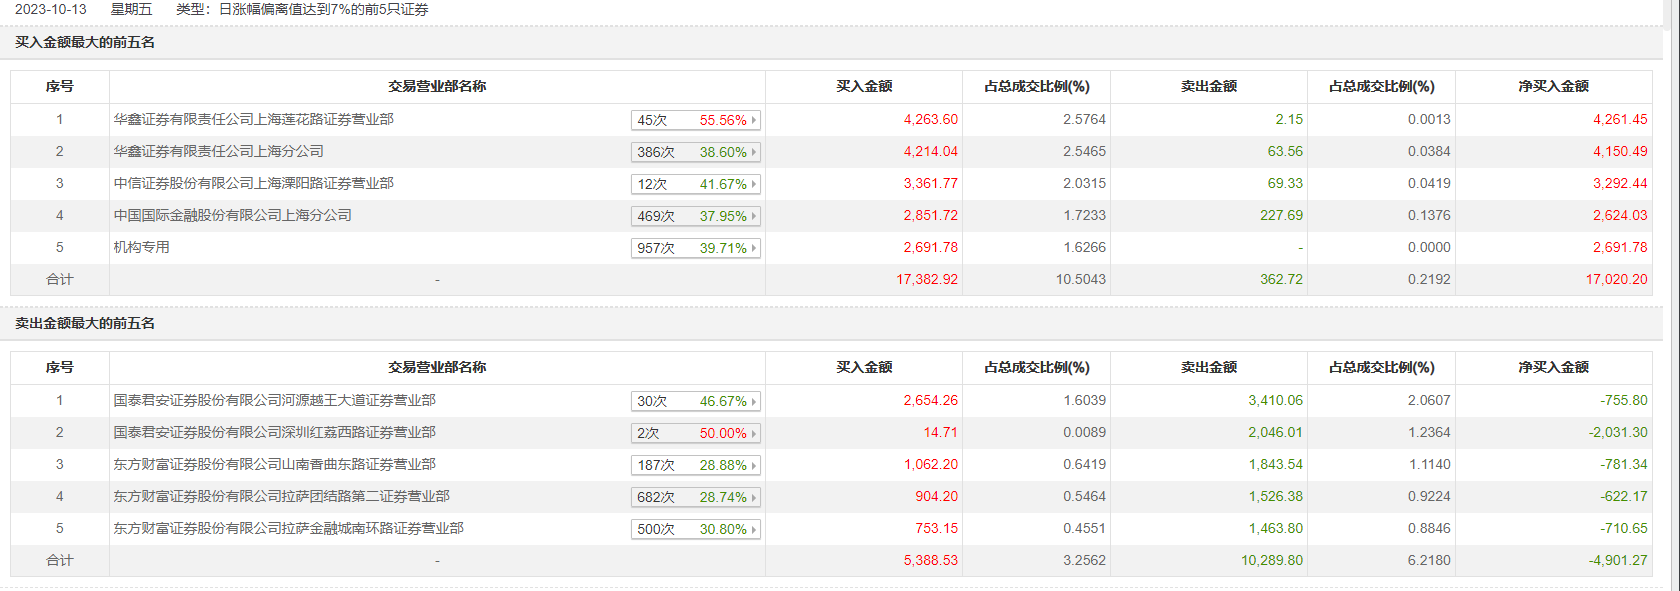Open 国泰君安证券股份有限公司河源越王大道证券营业部 link
The image size is (1680, 591).
(x=274, y=400)
